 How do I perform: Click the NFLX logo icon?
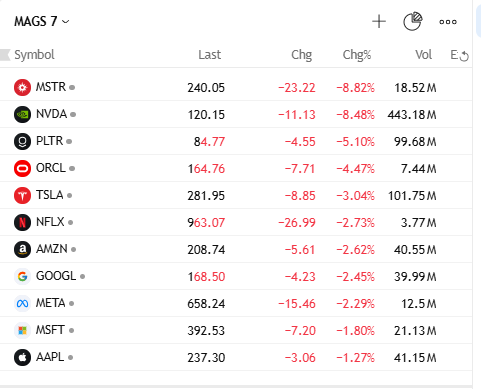pyautogui.click(x=22, y=222)
